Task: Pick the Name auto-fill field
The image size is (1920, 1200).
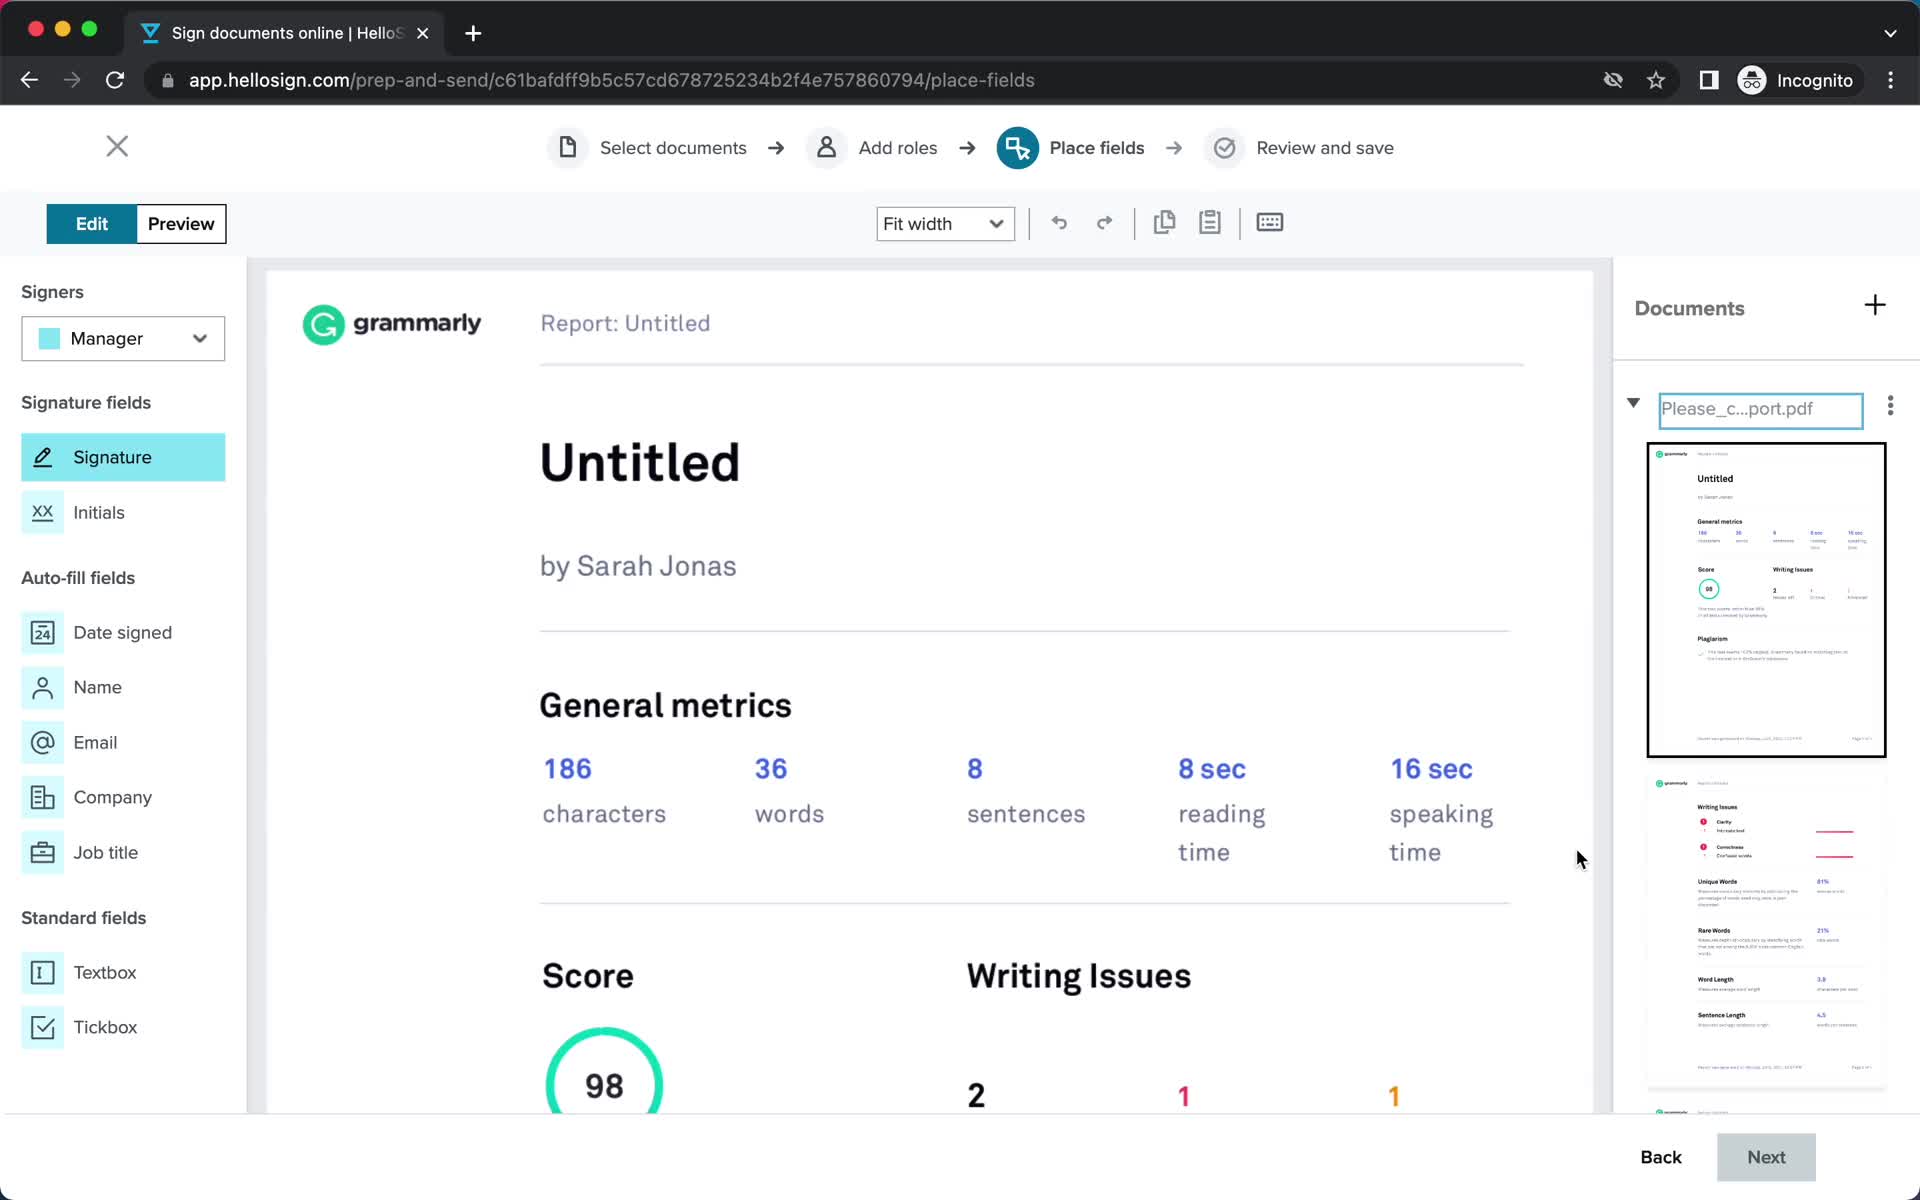Action: (x=122, y=687)
